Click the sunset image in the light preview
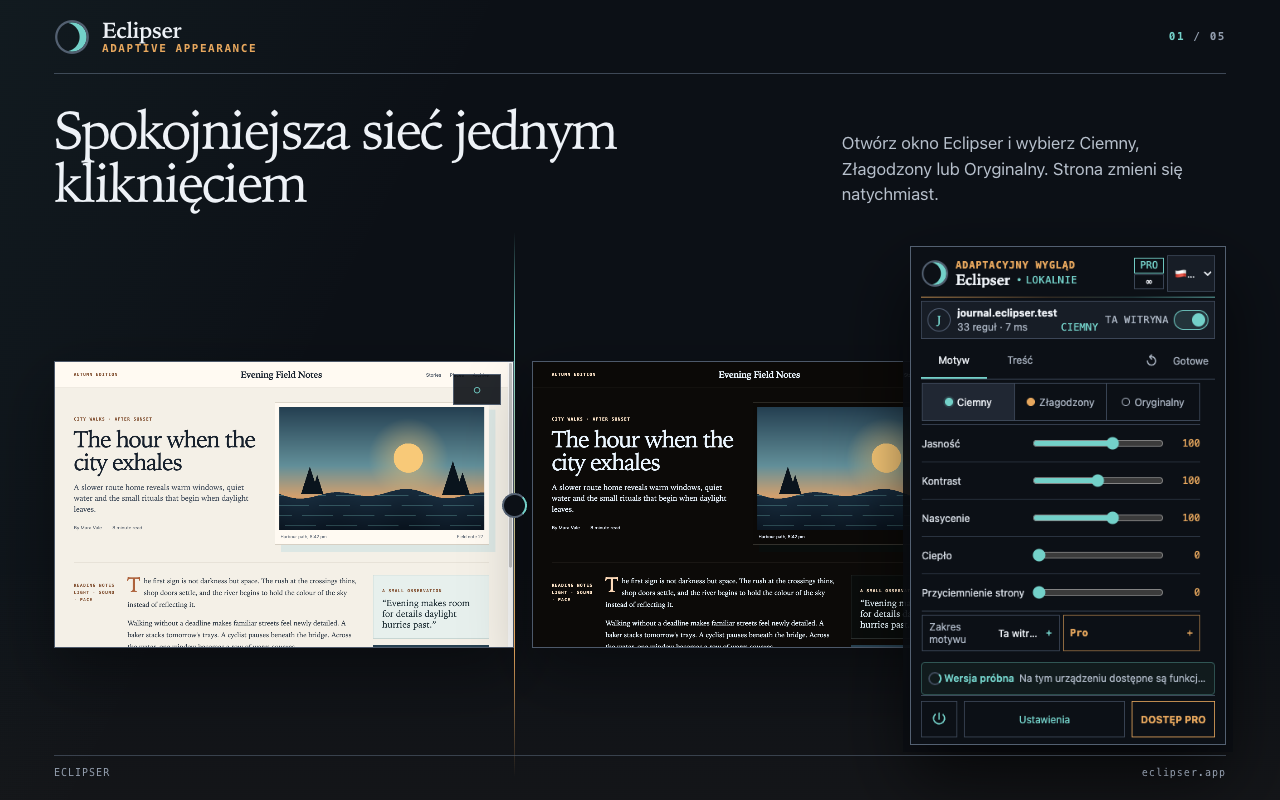Image resolution: width=1280 pixels, height=800 pixels. pyautogui.click(x=381, y=468)
